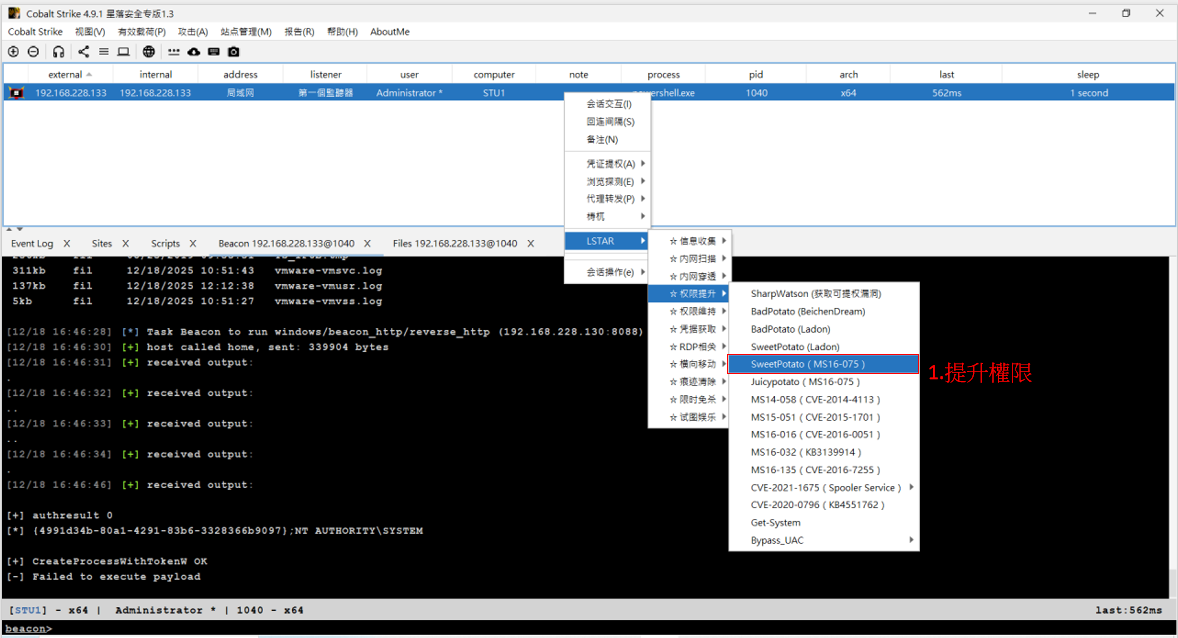Click 备注(N) in the context menu
The height and width of the screenshot is (638, 1178).
click(607, 140)
